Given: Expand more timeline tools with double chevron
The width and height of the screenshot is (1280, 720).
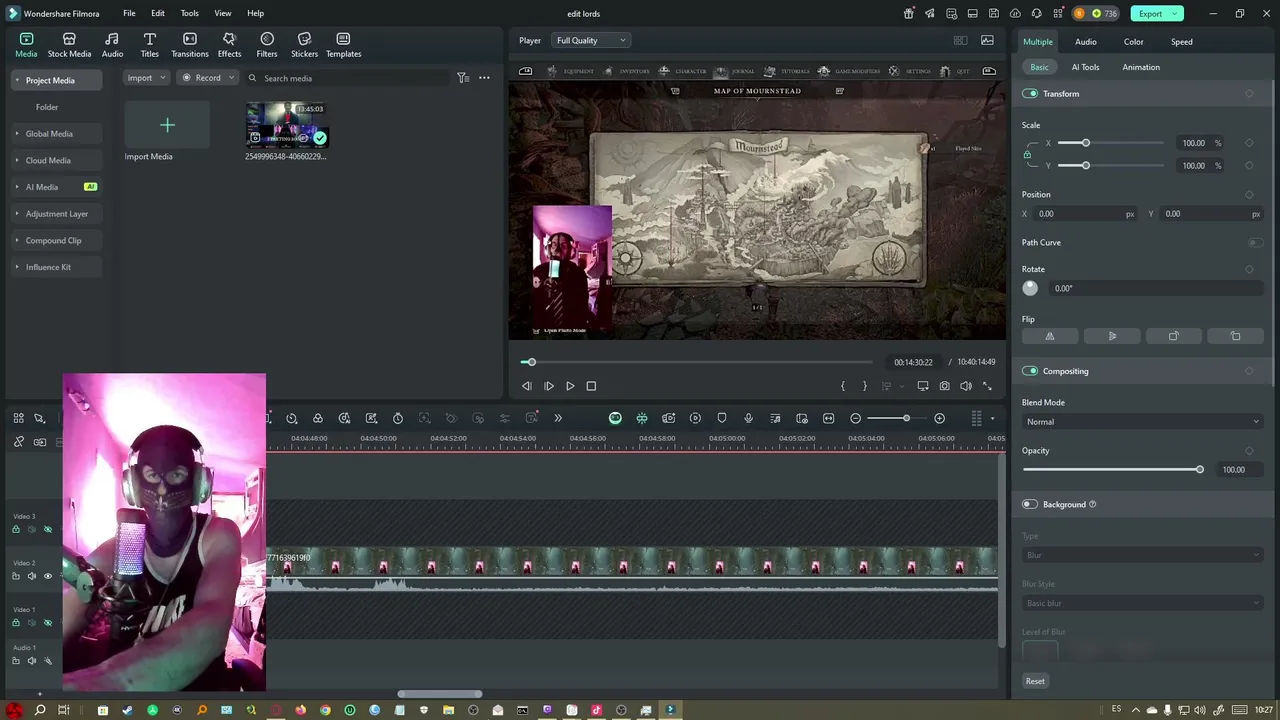Looking at the screenshot, I should [x=558, y=418].
